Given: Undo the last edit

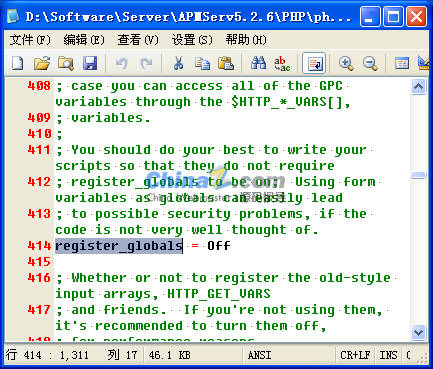Looking at the screenshot, I should [121, 63].
